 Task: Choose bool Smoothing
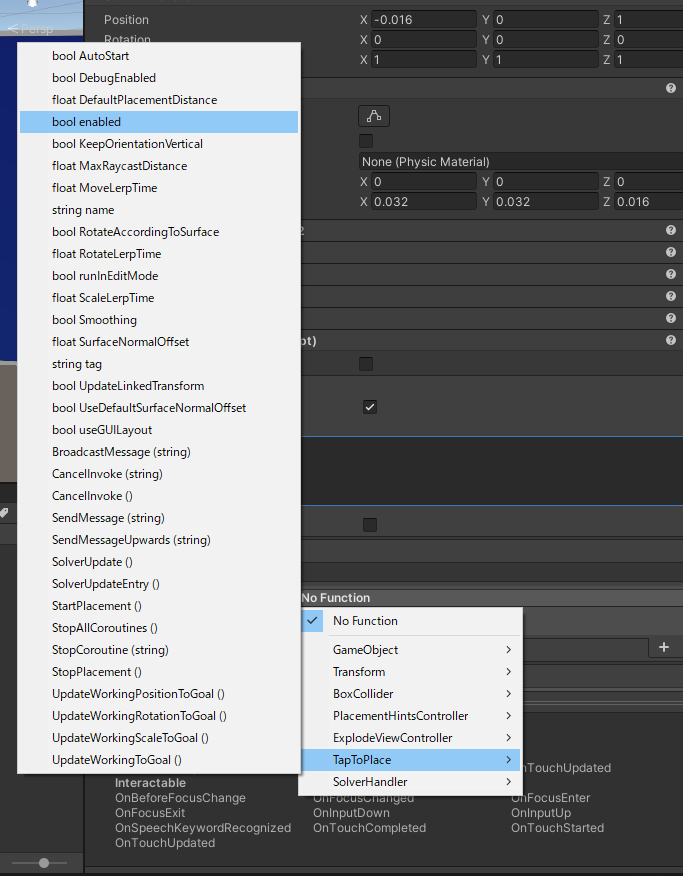click(159, 320)
